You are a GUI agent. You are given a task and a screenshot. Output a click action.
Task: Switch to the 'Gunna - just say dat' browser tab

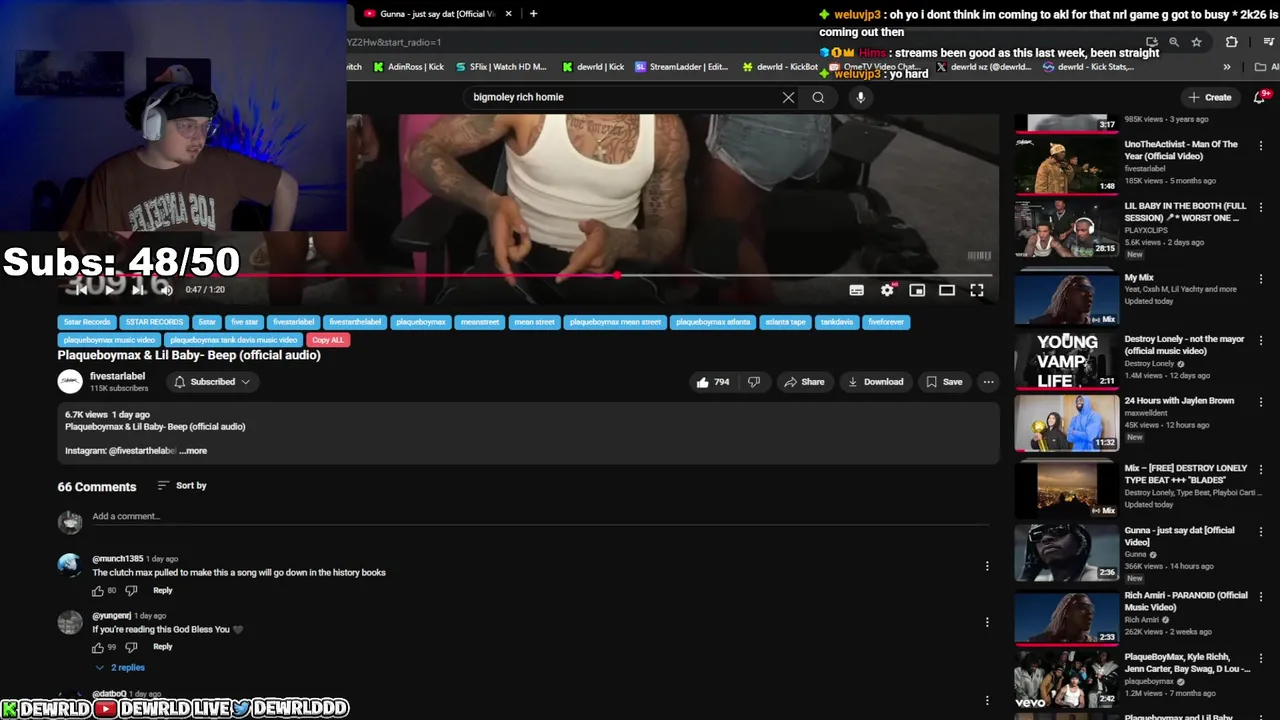pyautogui.click(x=437, y=14)
